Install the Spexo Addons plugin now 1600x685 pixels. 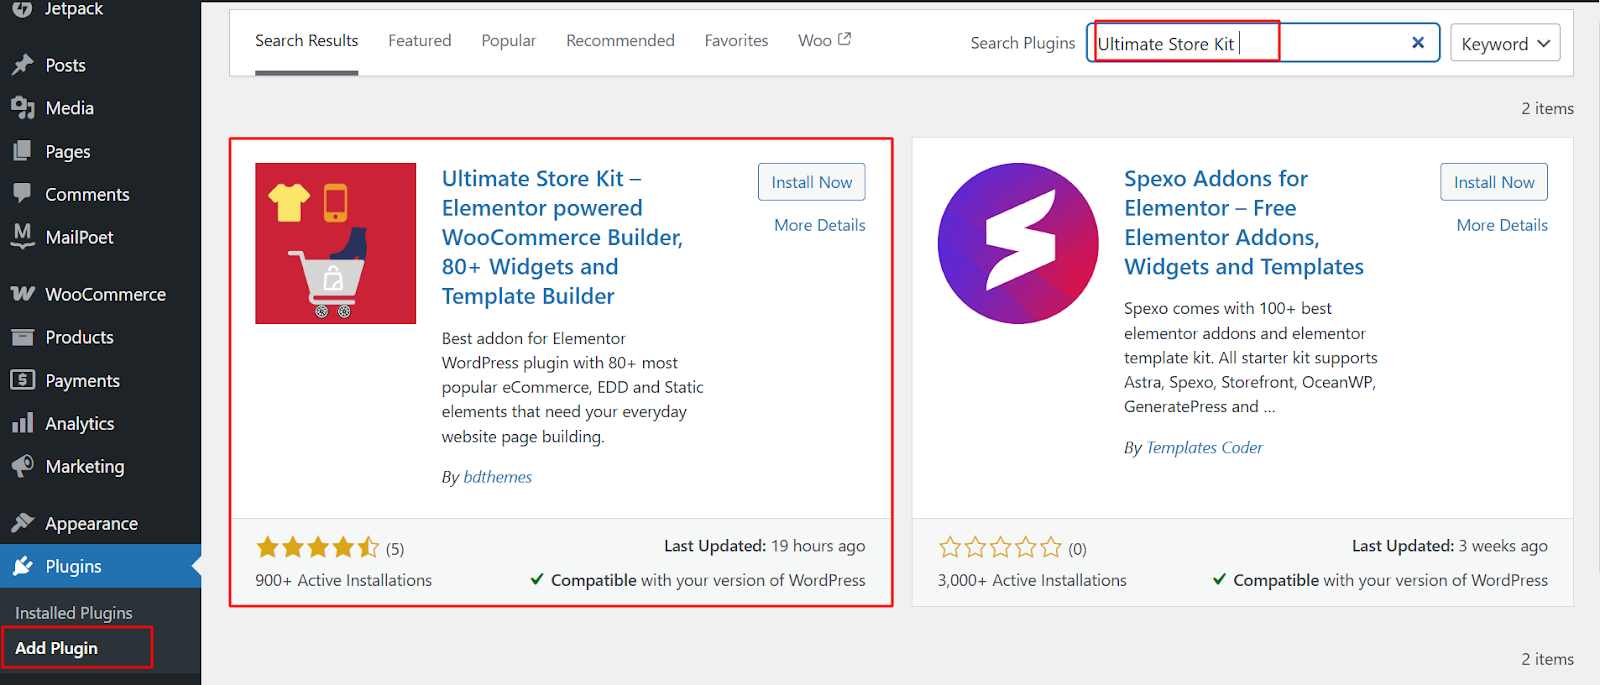1494,182
